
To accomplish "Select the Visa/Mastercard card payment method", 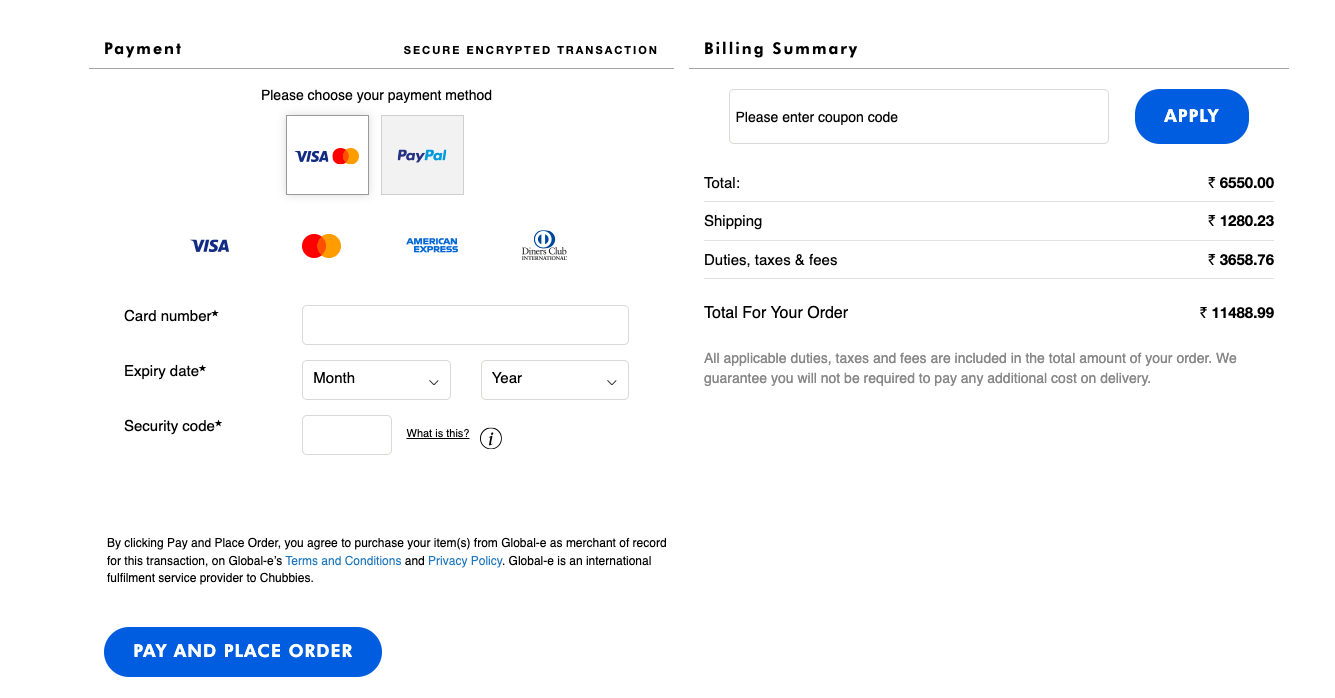I will click(x=327, y=155).
